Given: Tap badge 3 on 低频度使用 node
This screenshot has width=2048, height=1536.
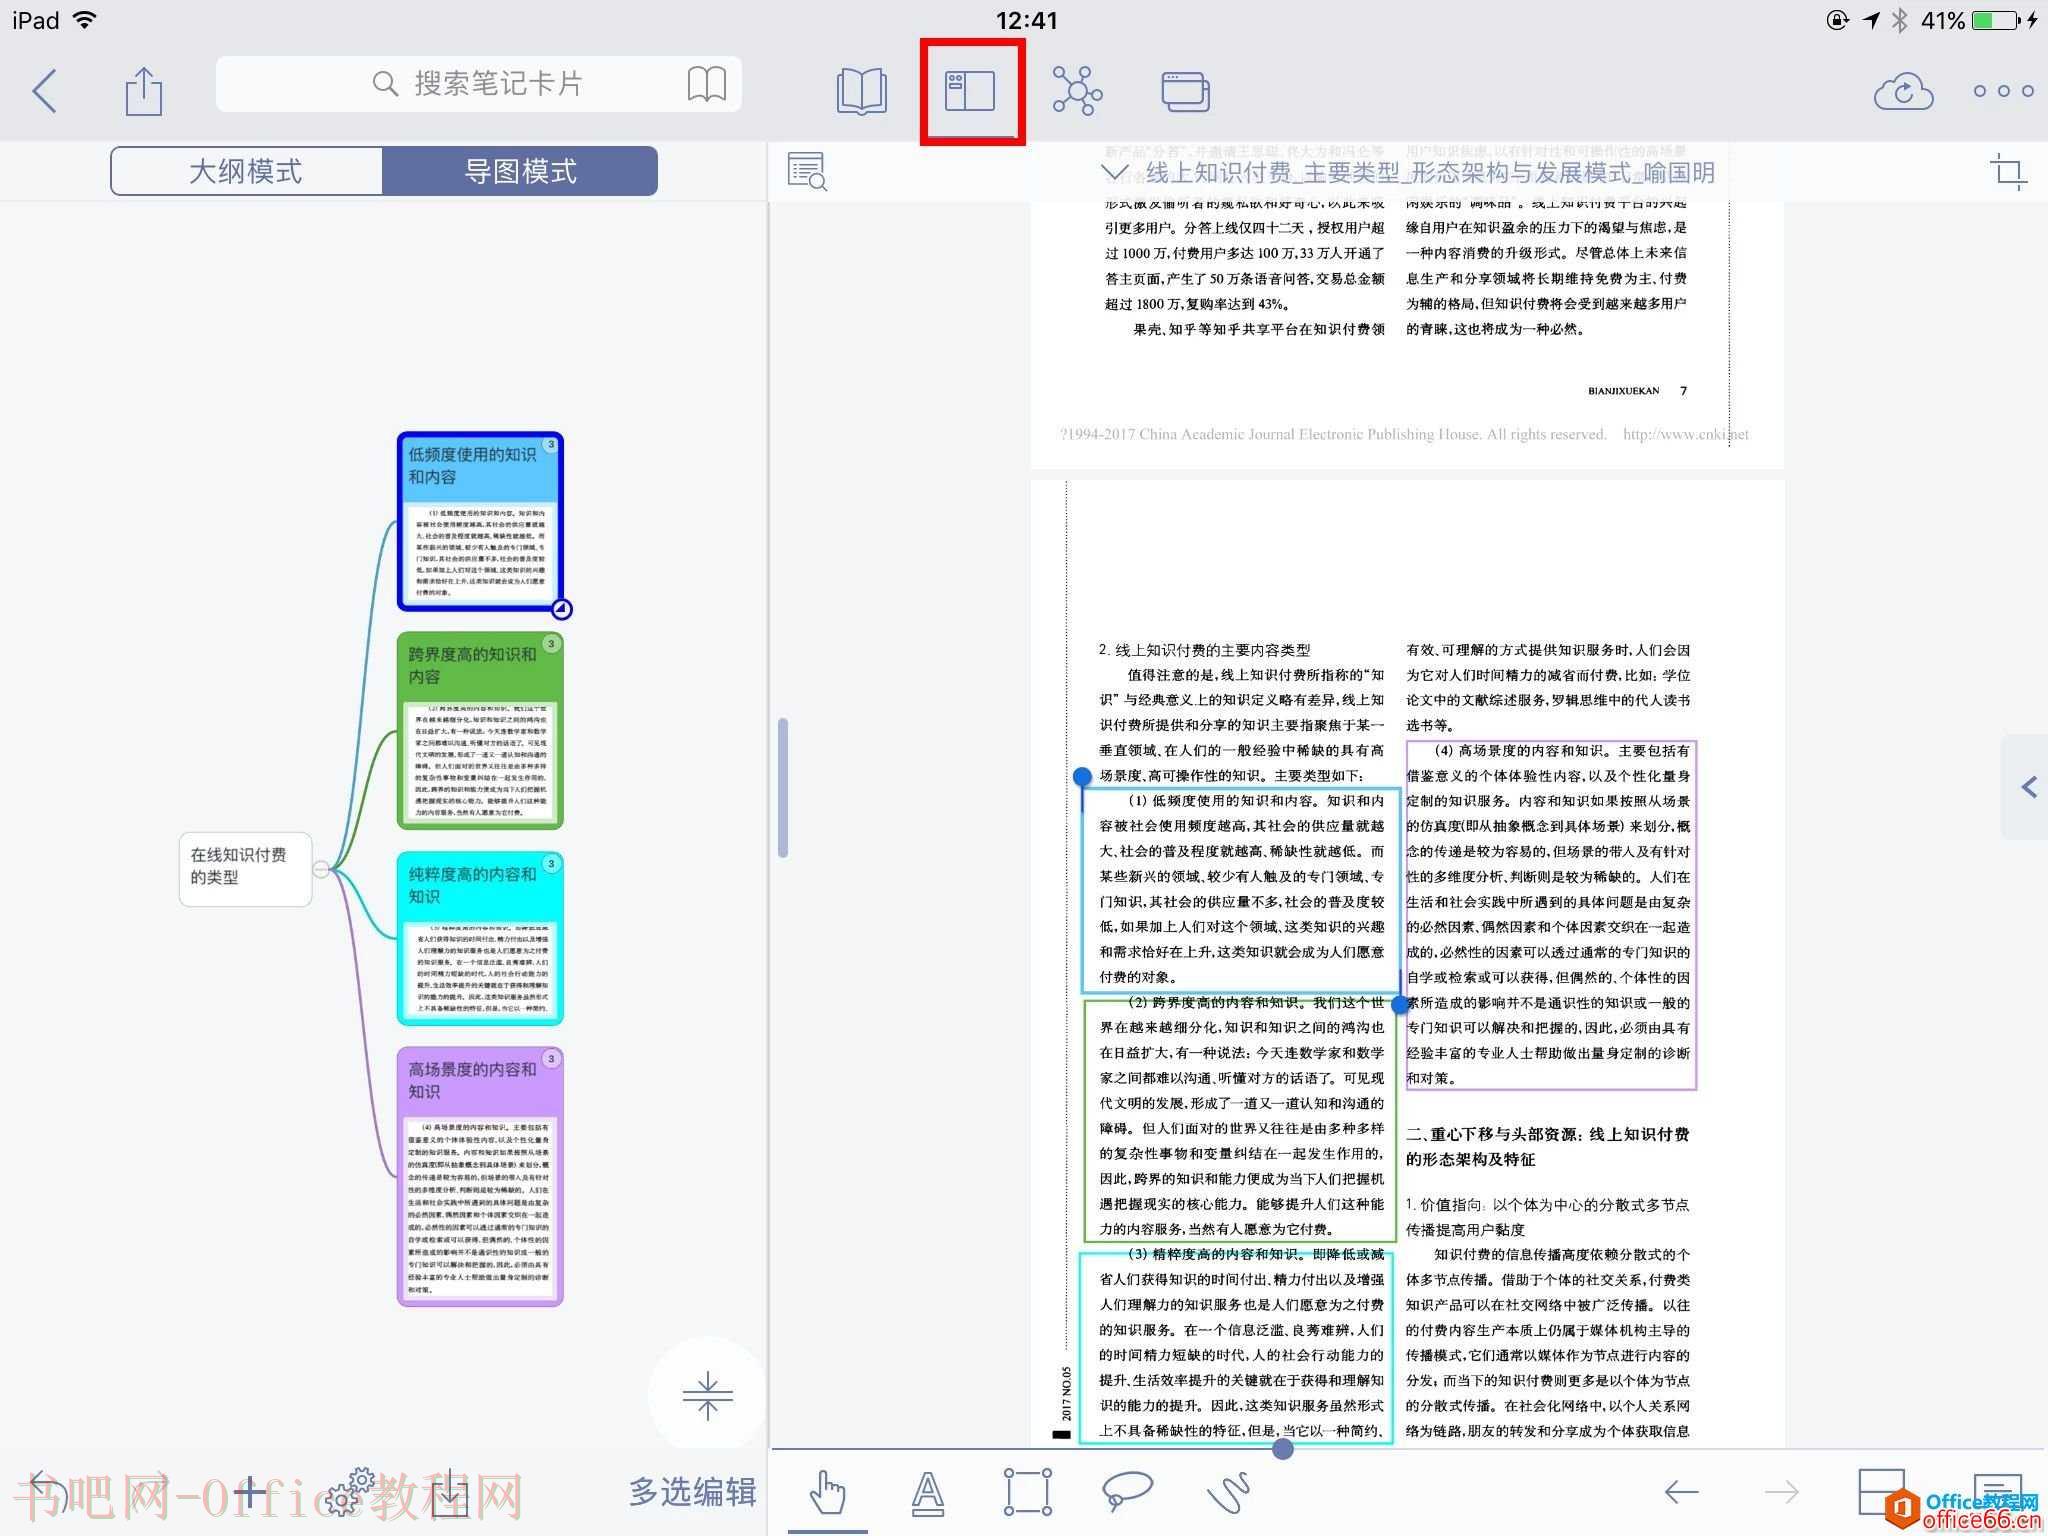Looking at the screenshot, I should point(551,444).
